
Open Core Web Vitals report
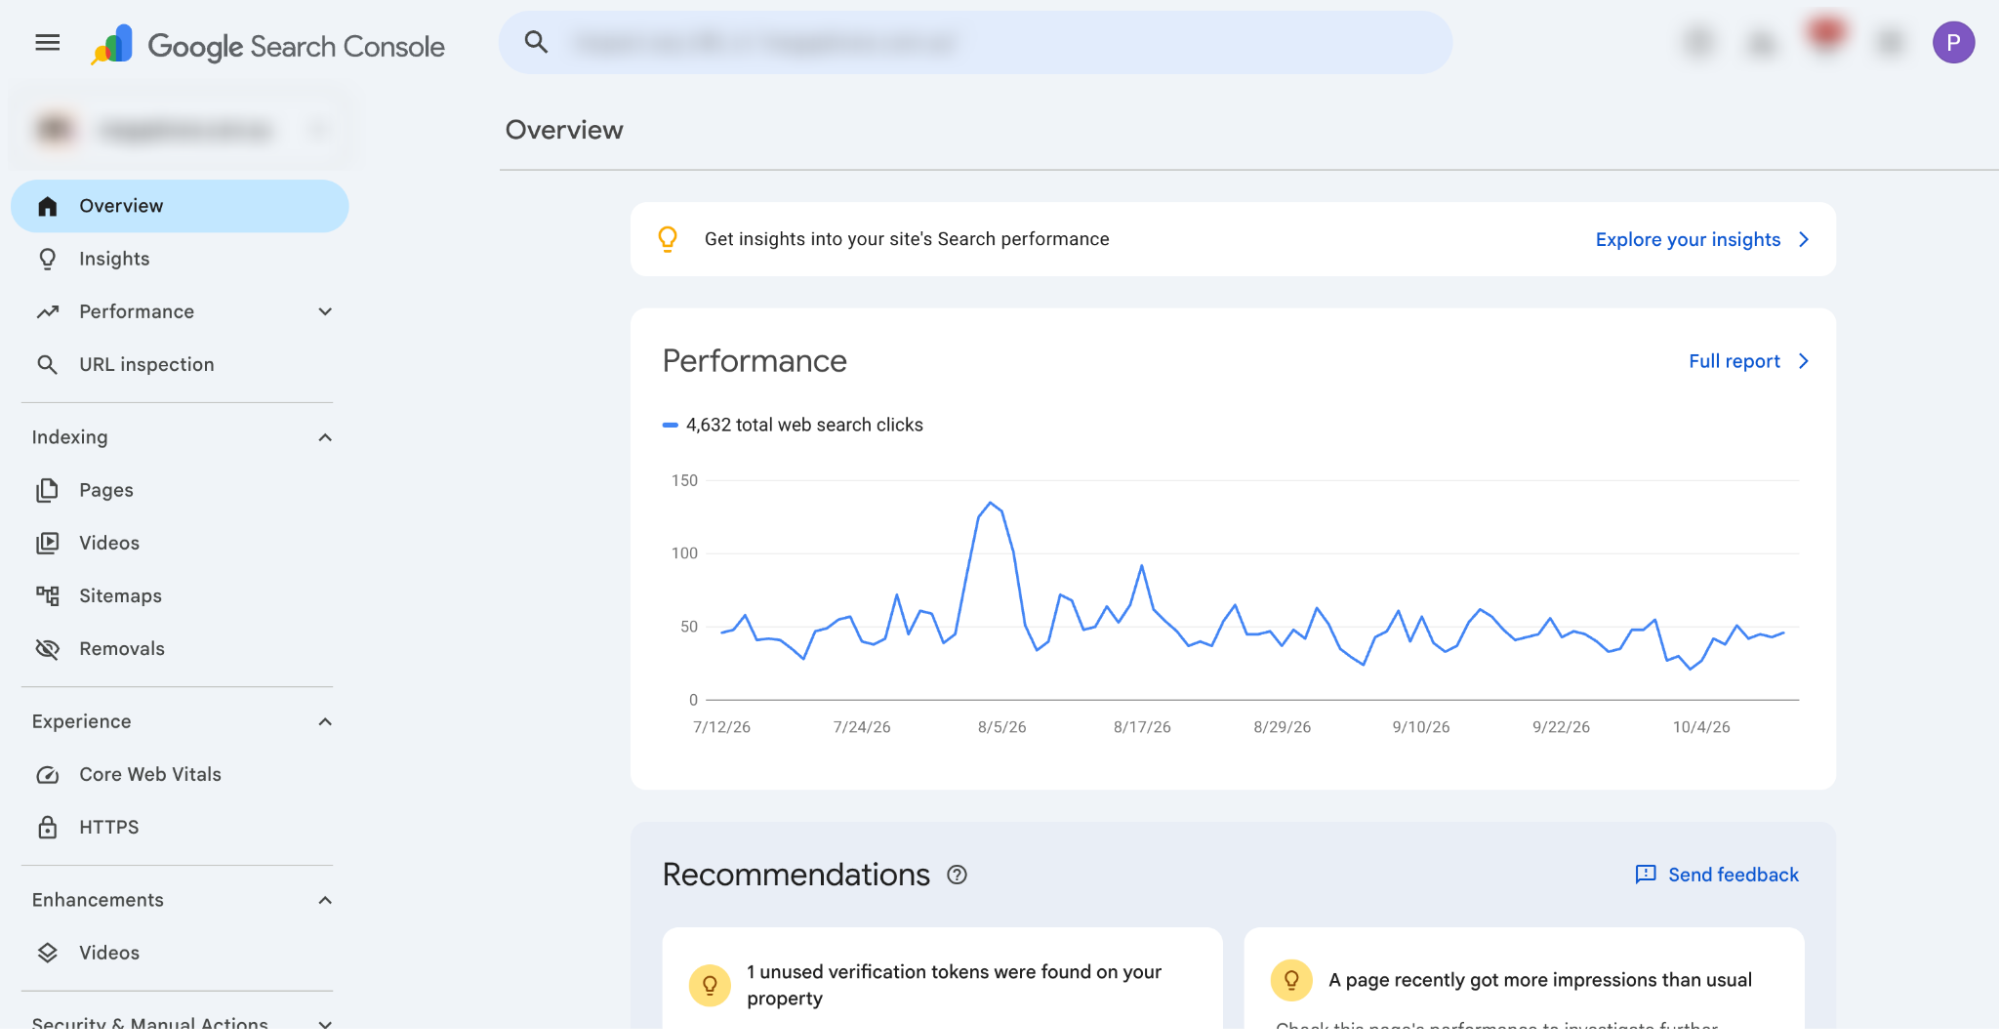(x=180, y=775)
